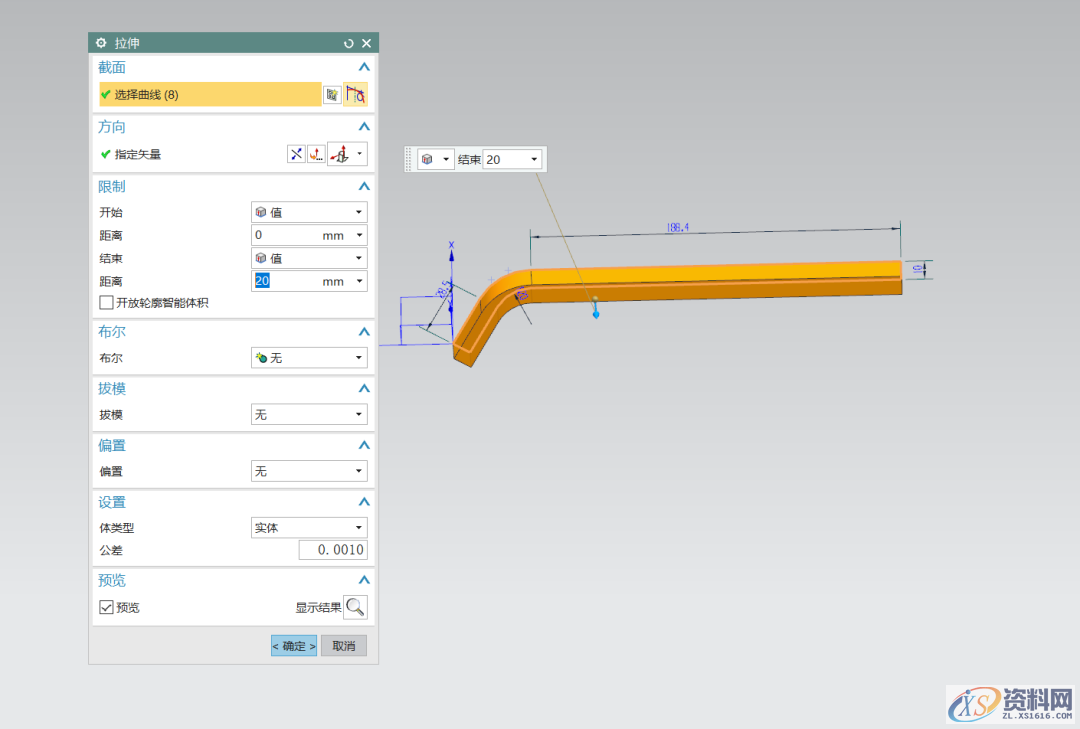Click the reset icon in 拉伸 title bar
Image resolution: width=1080 pixels, height=729 pixels.
(349, 43)
